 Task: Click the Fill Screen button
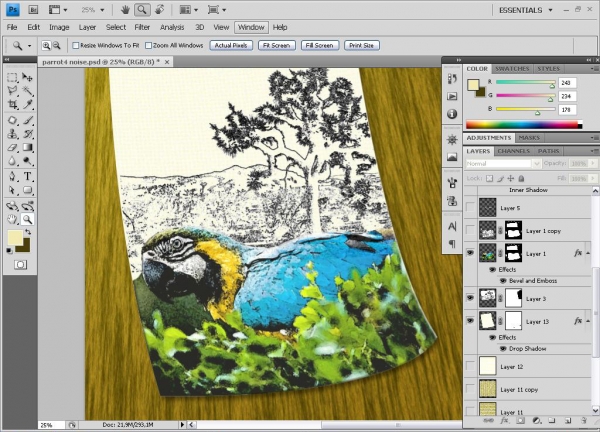[320, 46]
